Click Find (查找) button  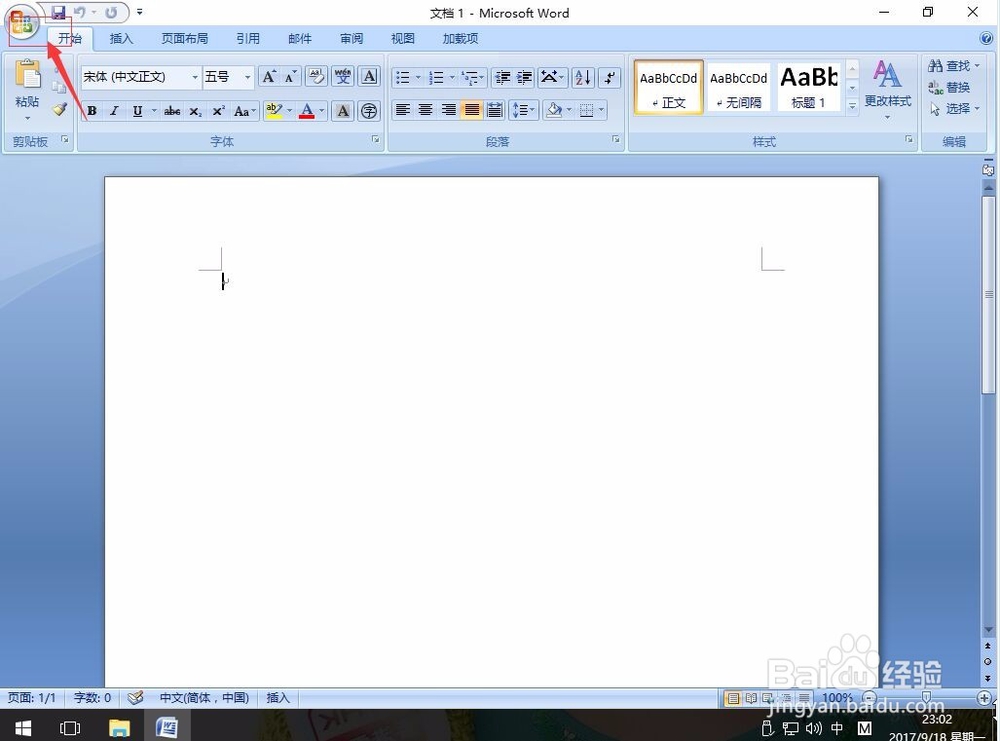point(953,66)
